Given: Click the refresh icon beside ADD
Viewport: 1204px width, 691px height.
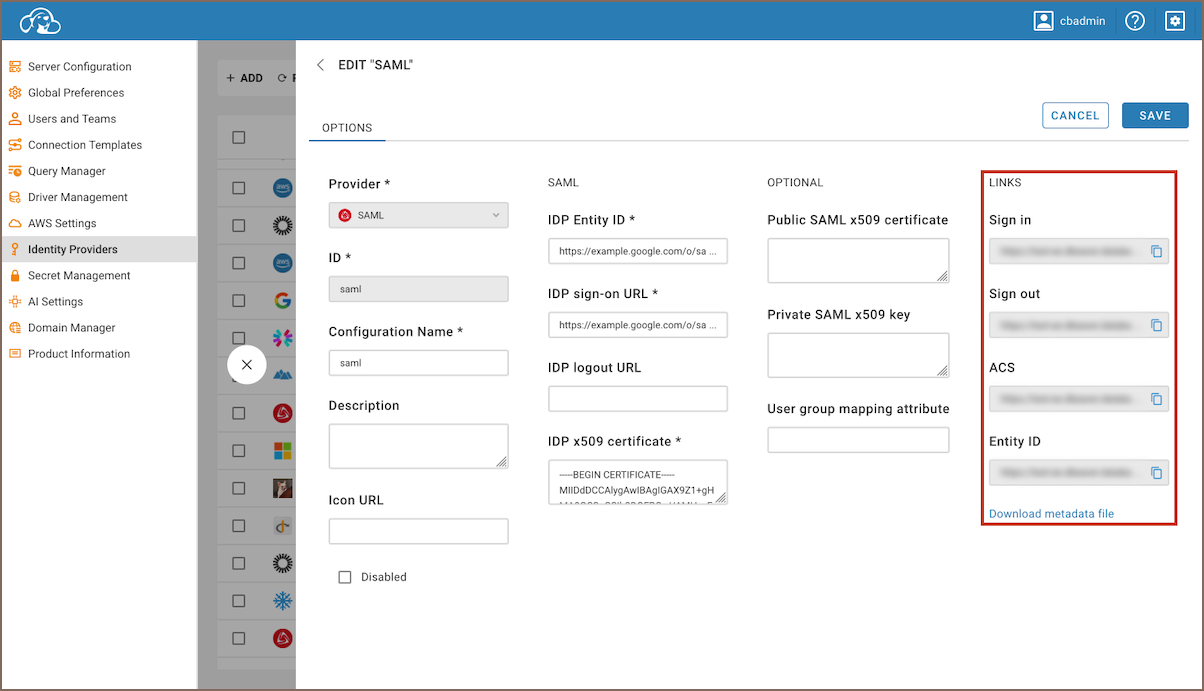Looking at the screenshot, I should 284,77.
